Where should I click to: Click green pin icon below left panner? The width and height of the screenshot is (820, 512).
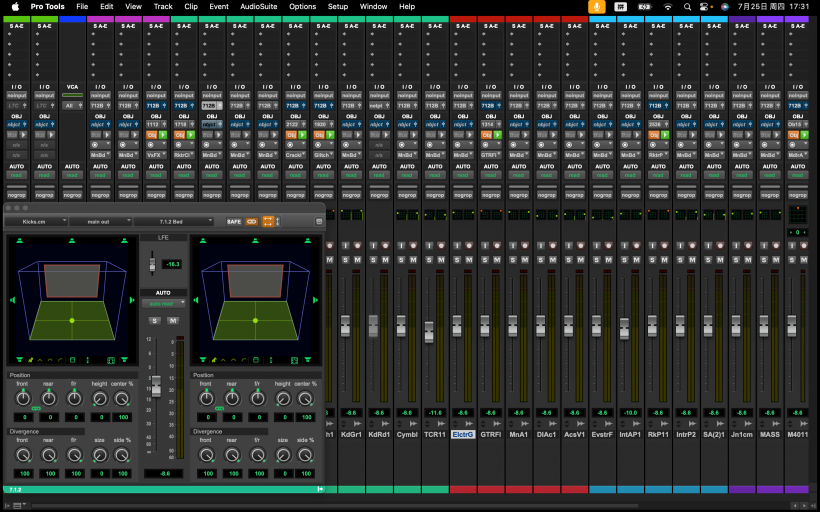[x=30, y=360]
